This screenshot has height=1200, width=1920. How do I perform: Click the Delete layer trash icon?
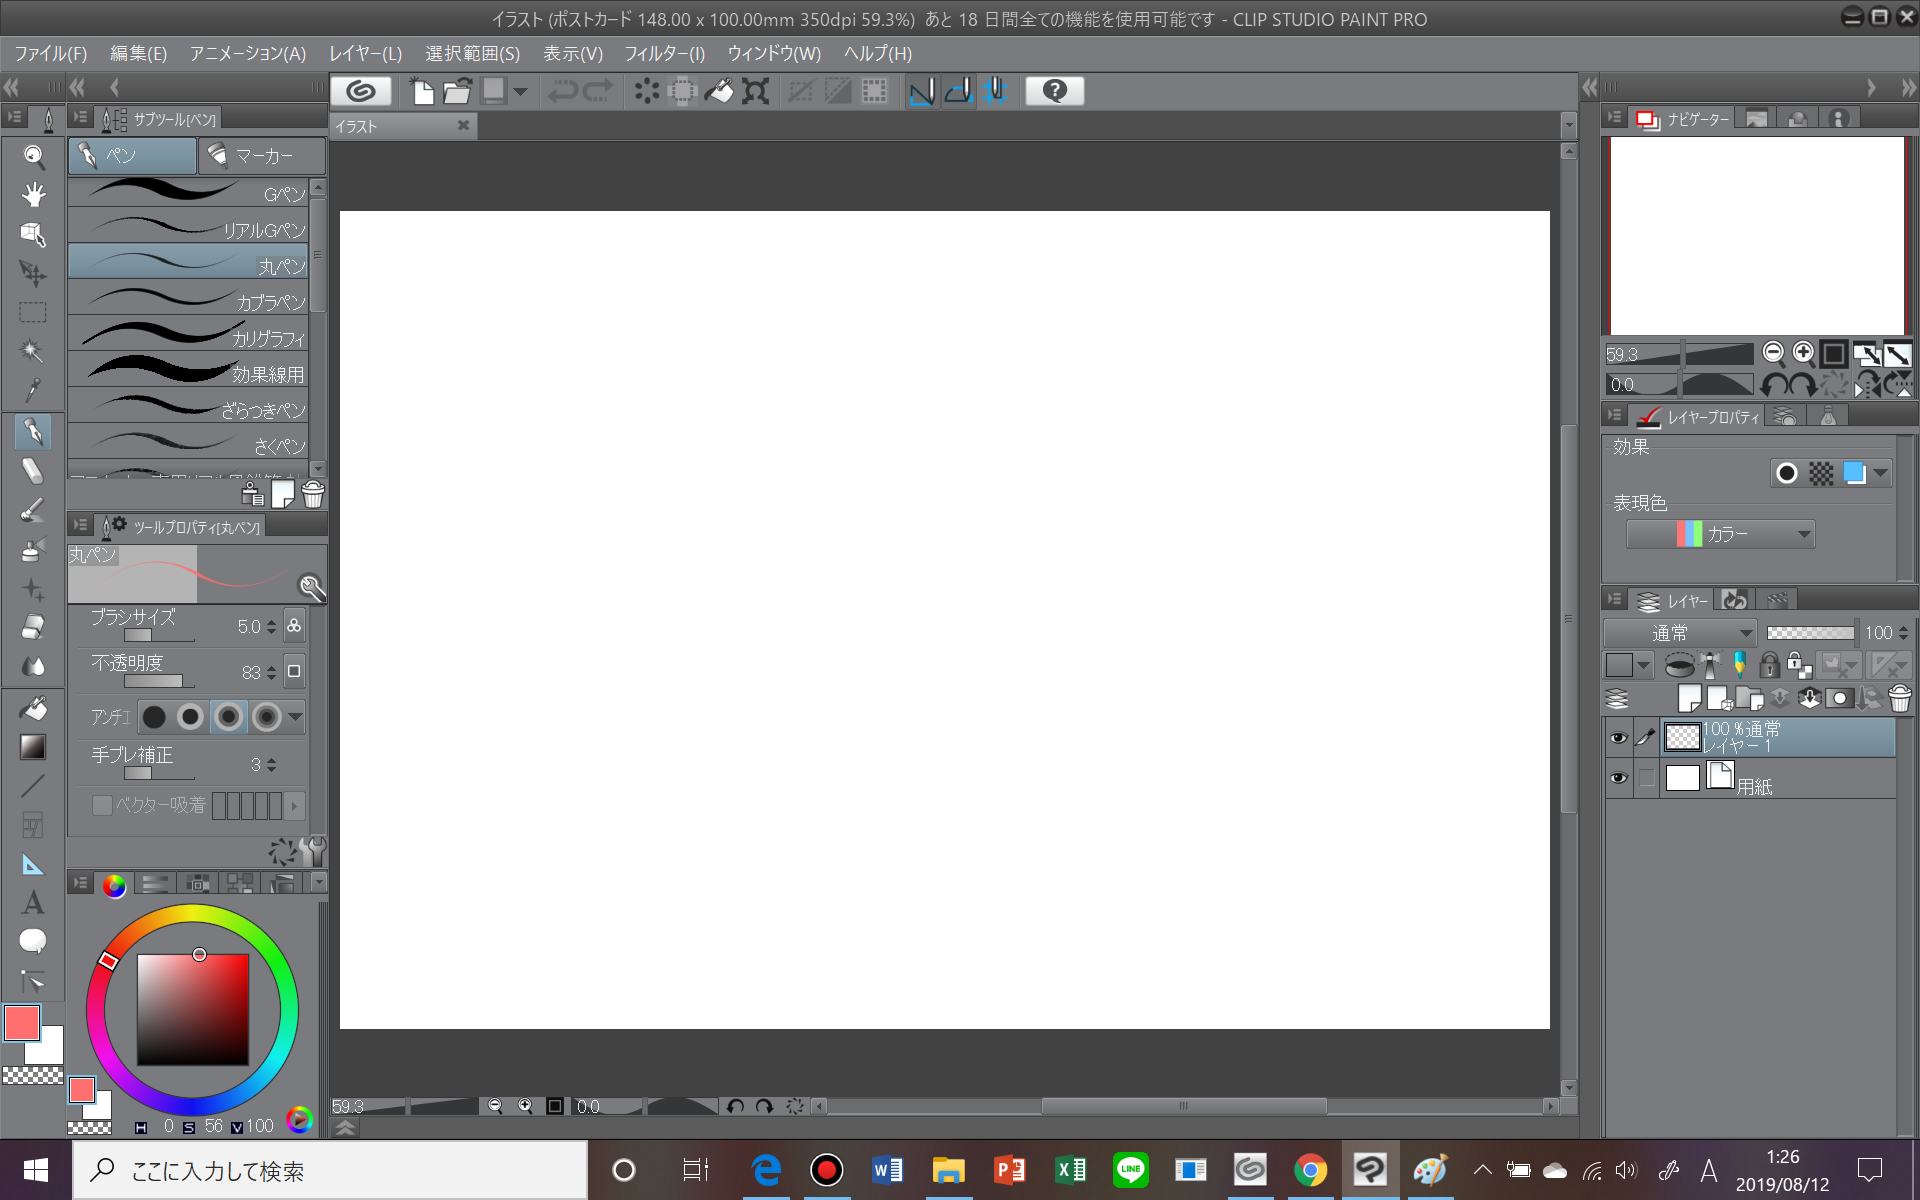[1899, 698]
